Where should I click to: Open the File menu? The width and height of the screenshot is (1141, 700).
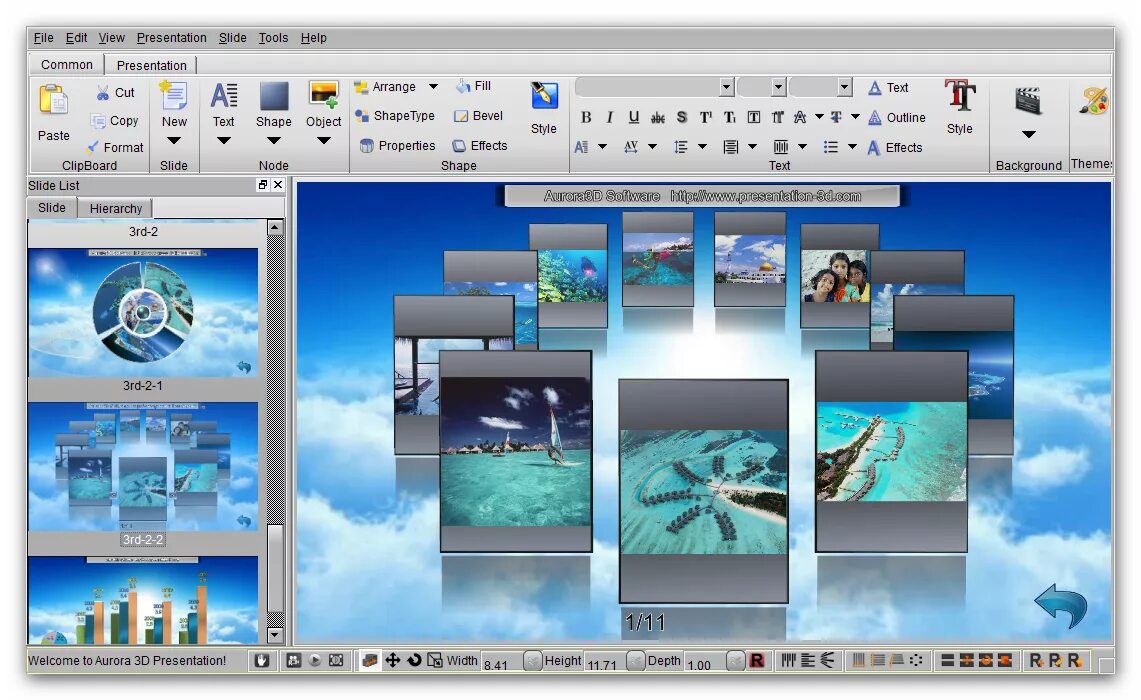point(43,38)
